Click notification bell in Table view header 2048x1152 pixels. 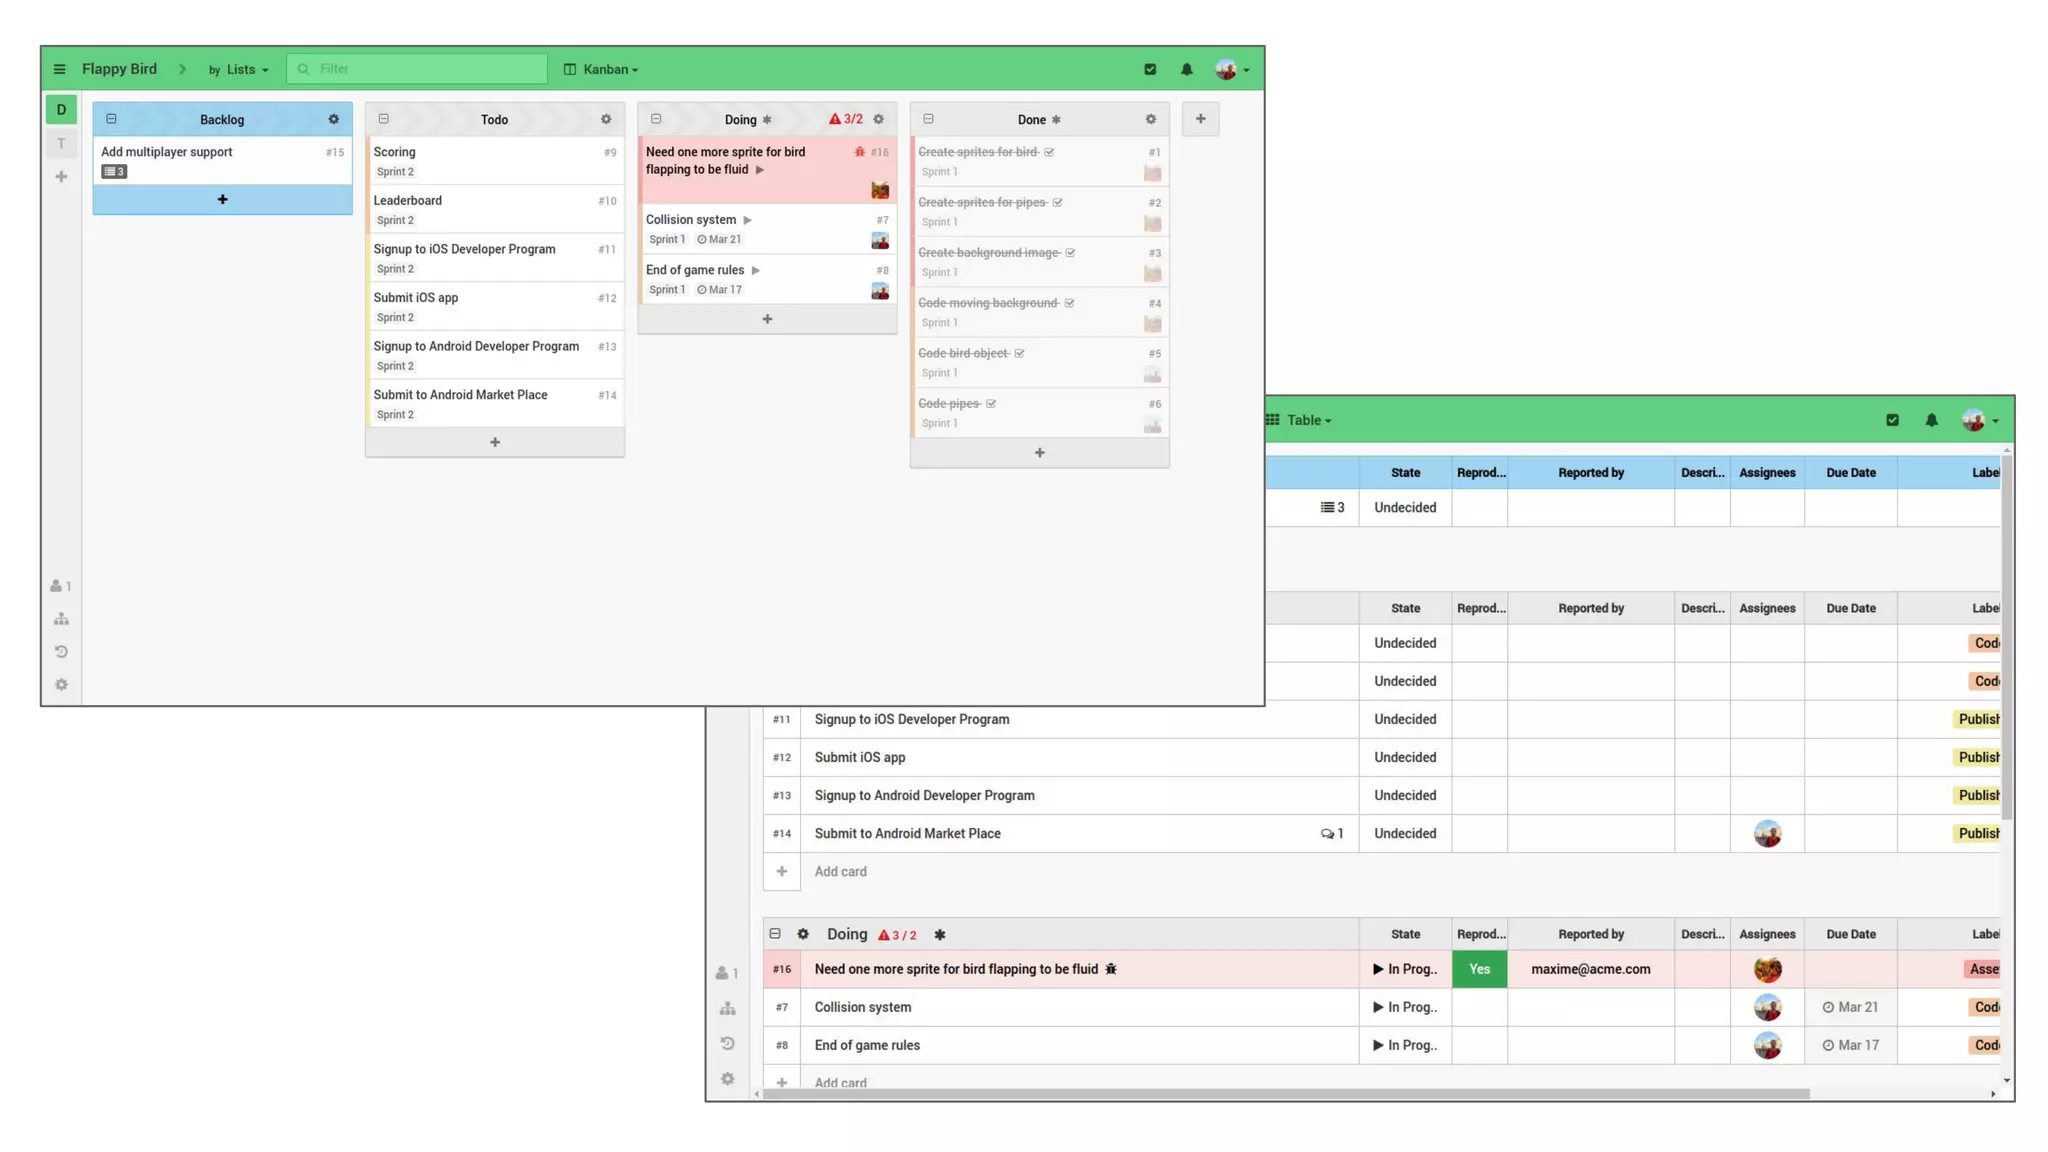(1931, 420)
